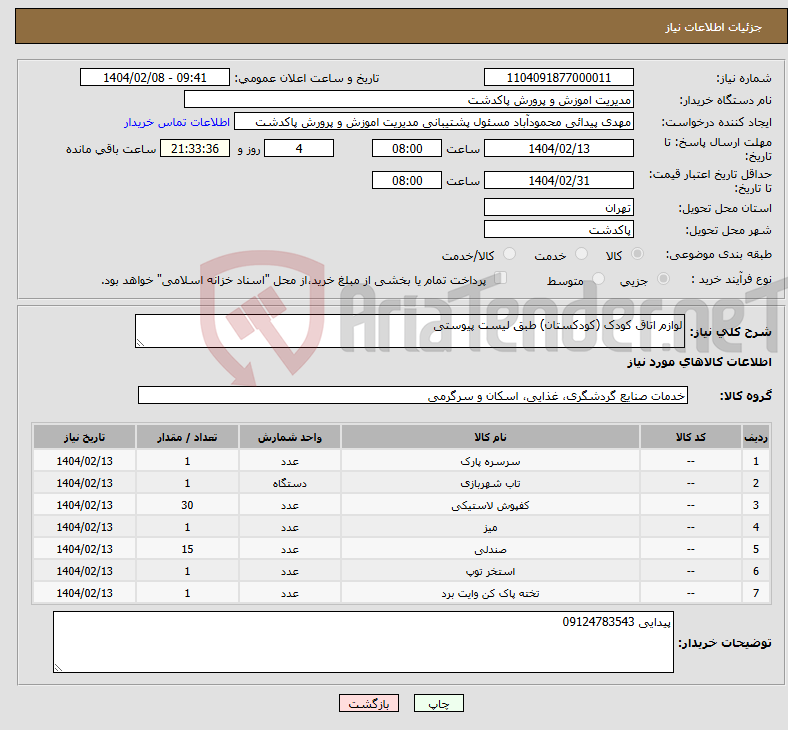788x730 pixels.
Task: Click the بازگشت (back) button
Action: (x=369, y=703)
